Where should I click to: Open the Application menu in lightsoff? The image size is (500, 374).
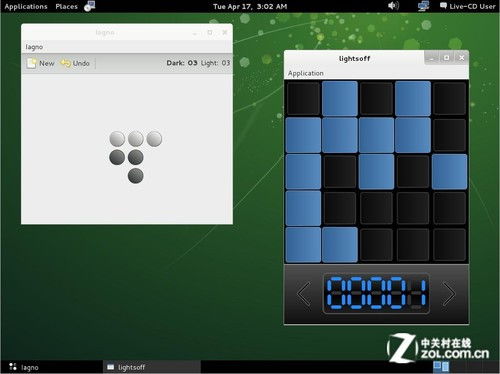pyautogui.click(x=306, y=73)
